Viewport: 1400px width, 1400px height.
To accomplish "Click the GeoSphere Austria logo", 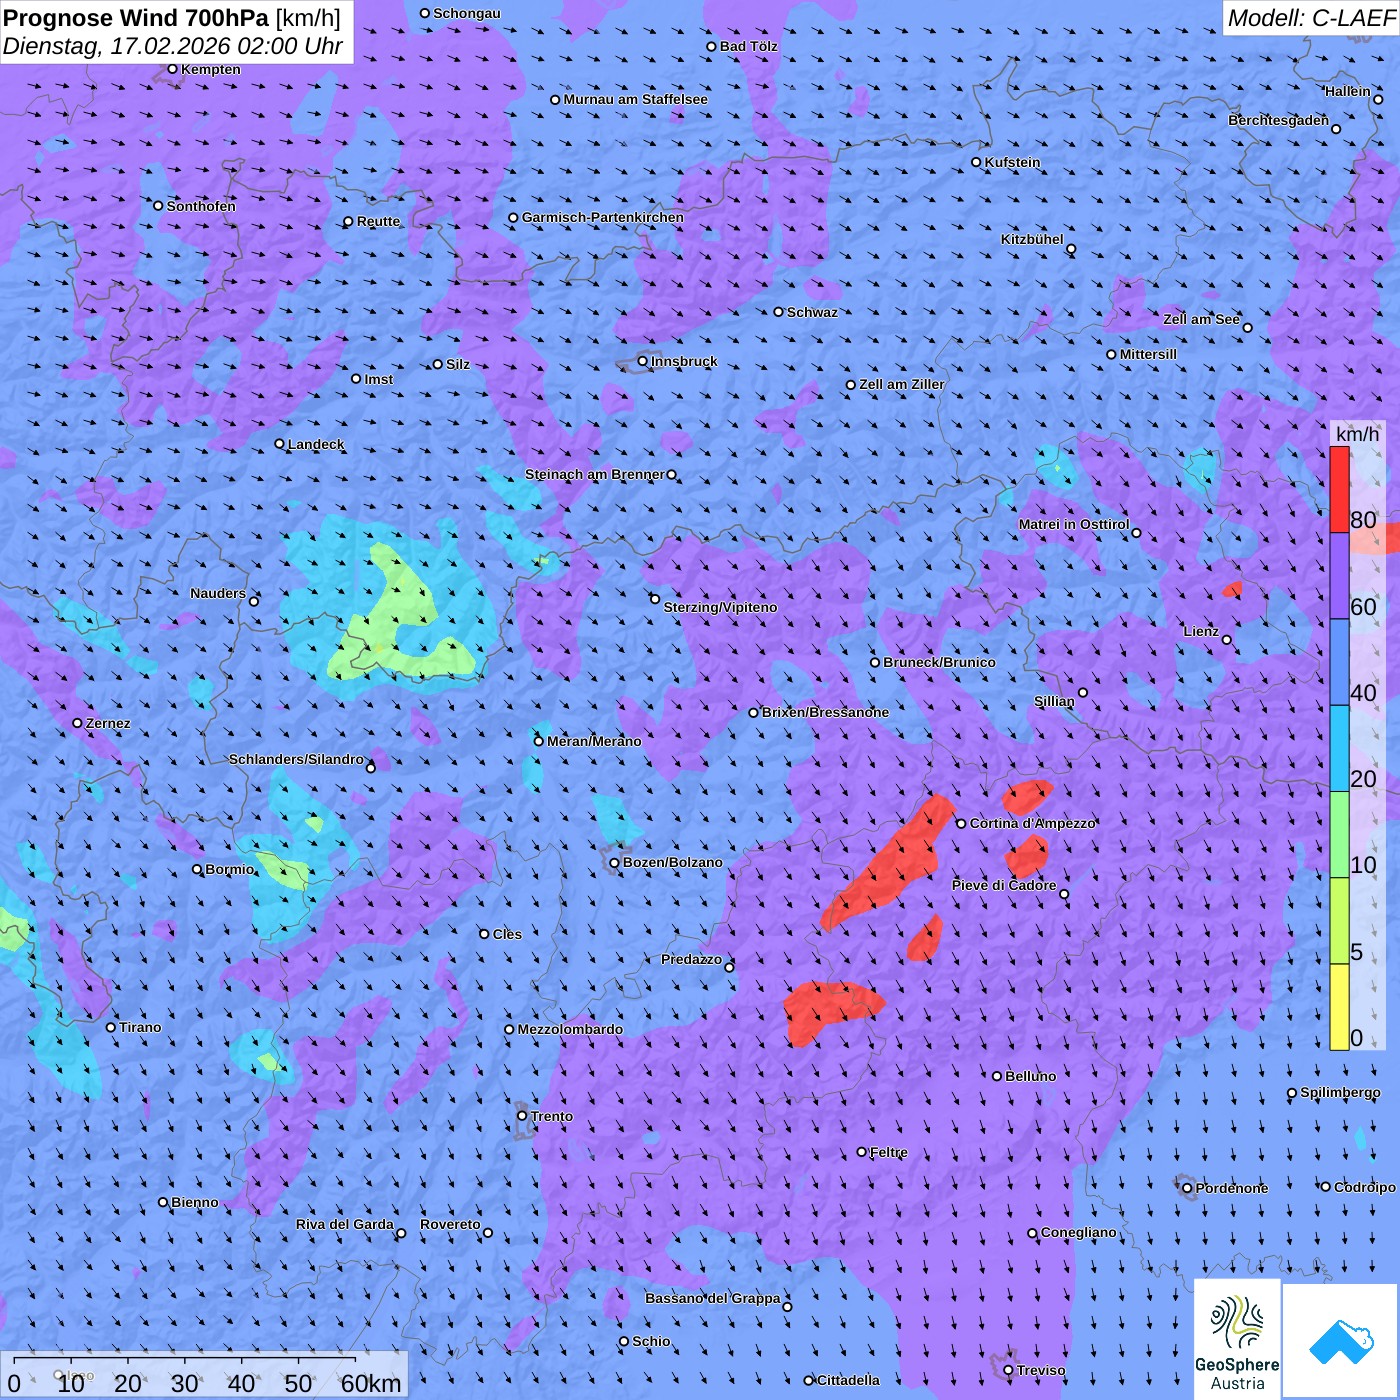I will pos(1237,1339).
